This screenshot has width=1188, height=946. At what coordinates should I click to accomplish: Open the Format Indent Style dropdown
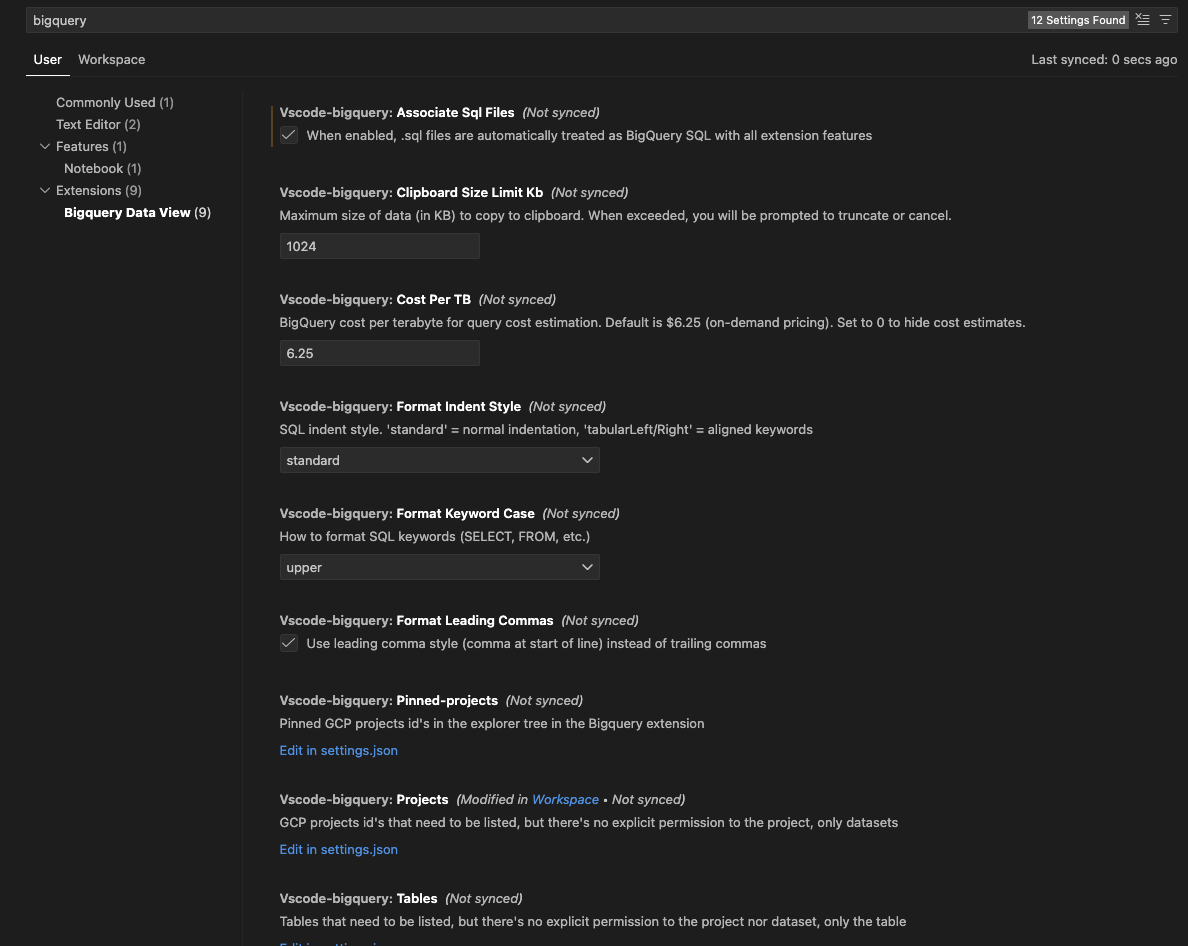(439, 460)
